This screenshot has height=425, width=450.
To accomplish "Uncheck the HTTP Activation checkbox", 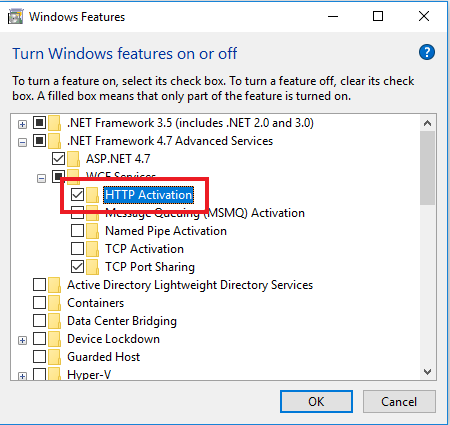I will [x=77, y=195].
